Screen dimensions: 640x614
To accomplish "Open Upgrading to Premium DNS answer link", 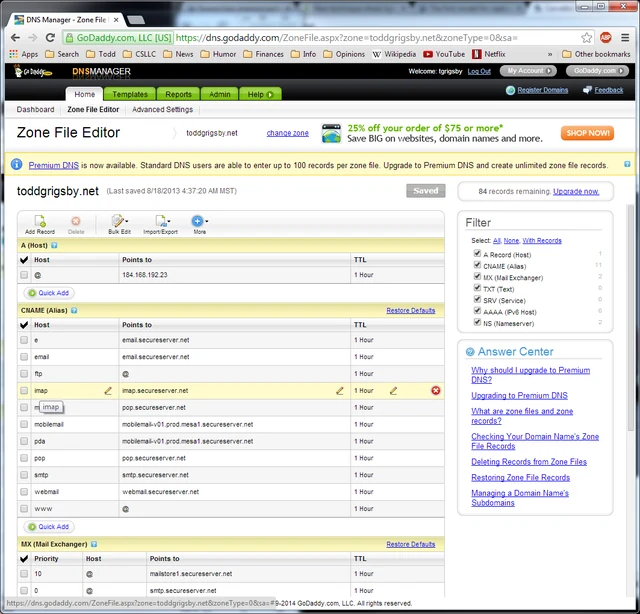I will pos(519,396).
